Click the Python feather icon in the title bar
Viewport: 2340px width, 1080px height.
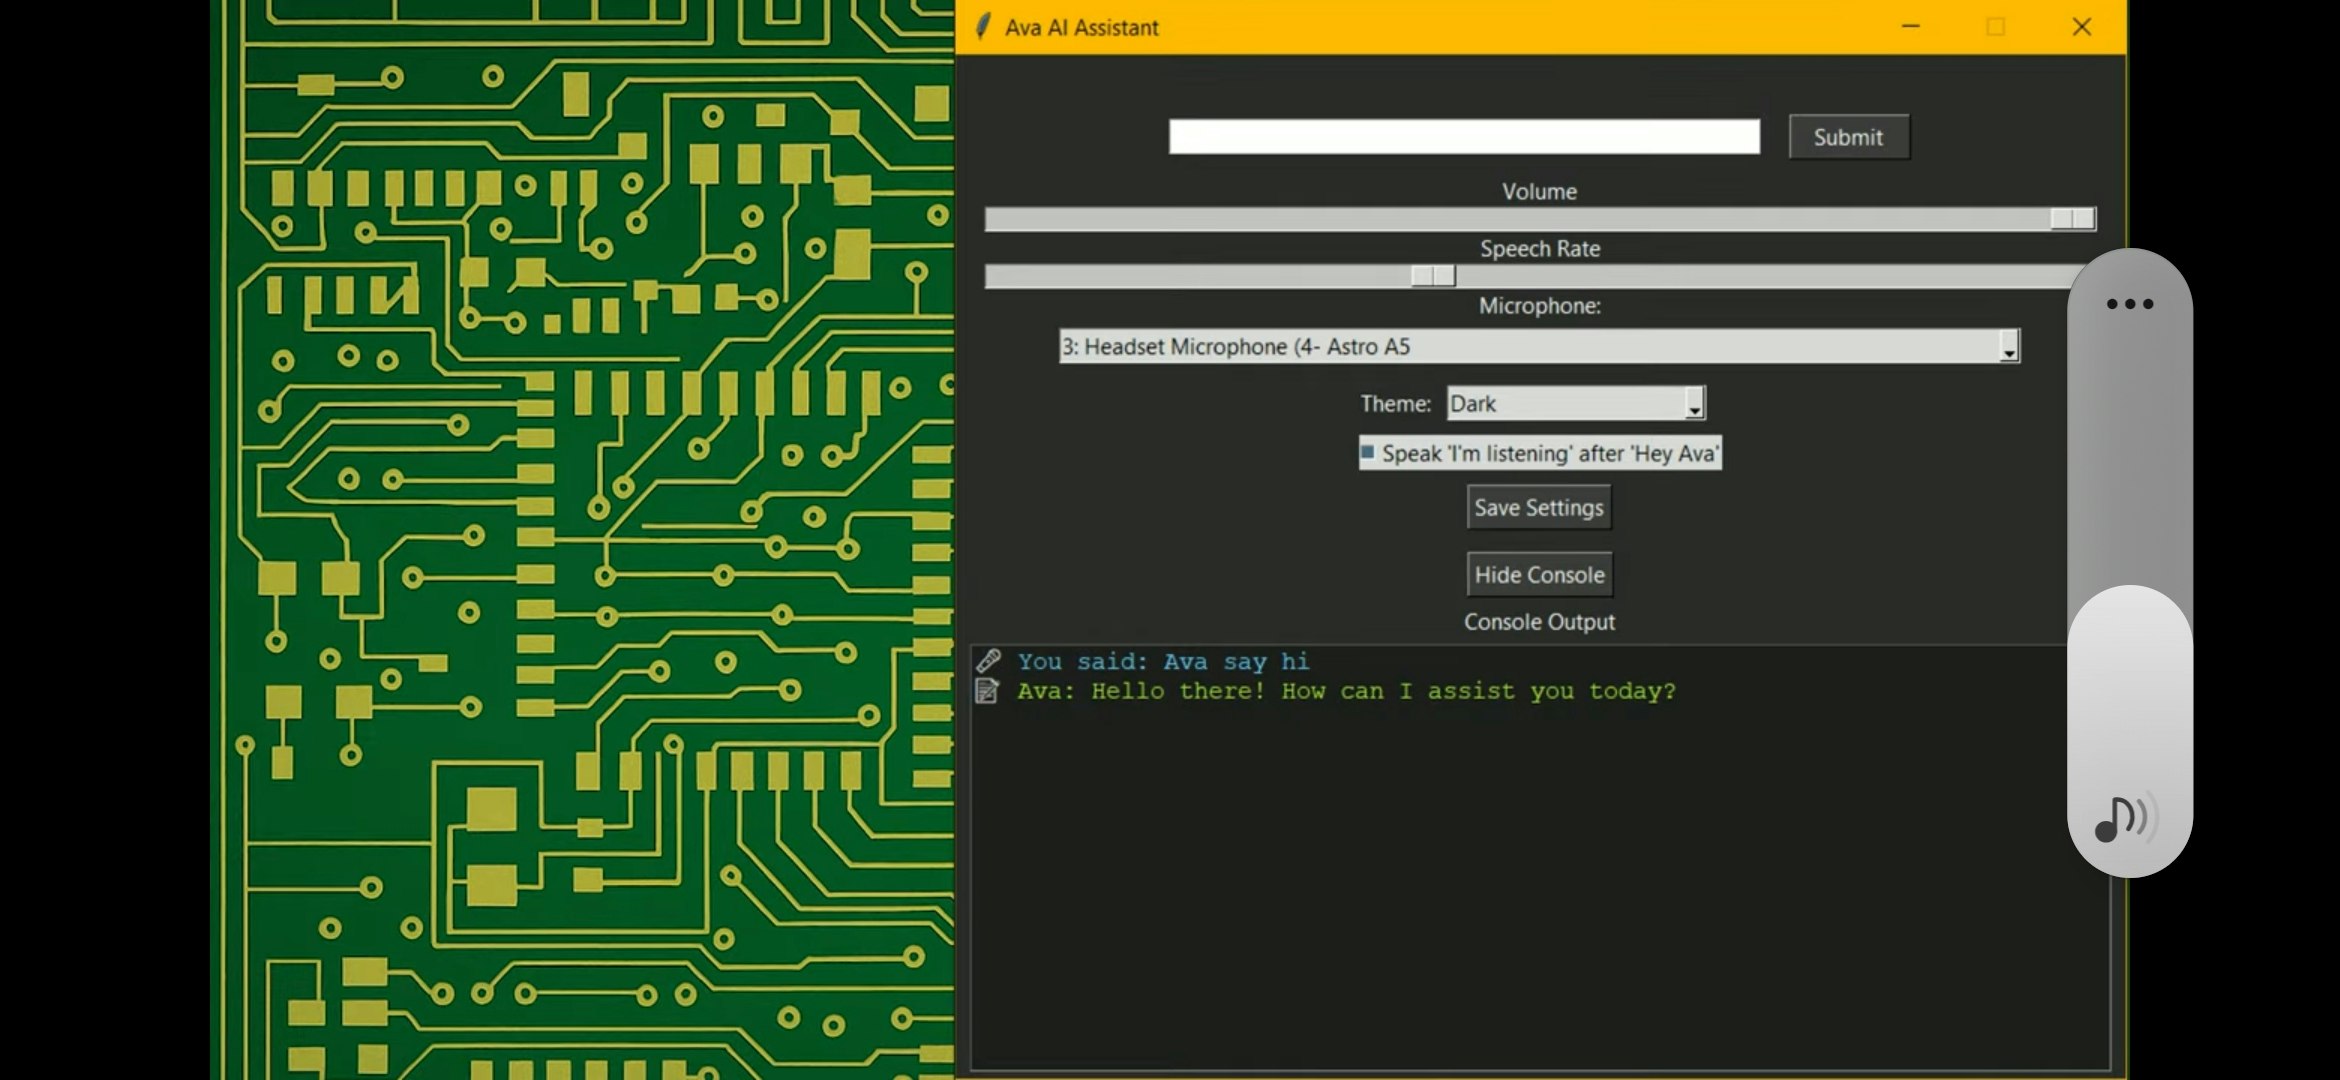click(982, 26)
